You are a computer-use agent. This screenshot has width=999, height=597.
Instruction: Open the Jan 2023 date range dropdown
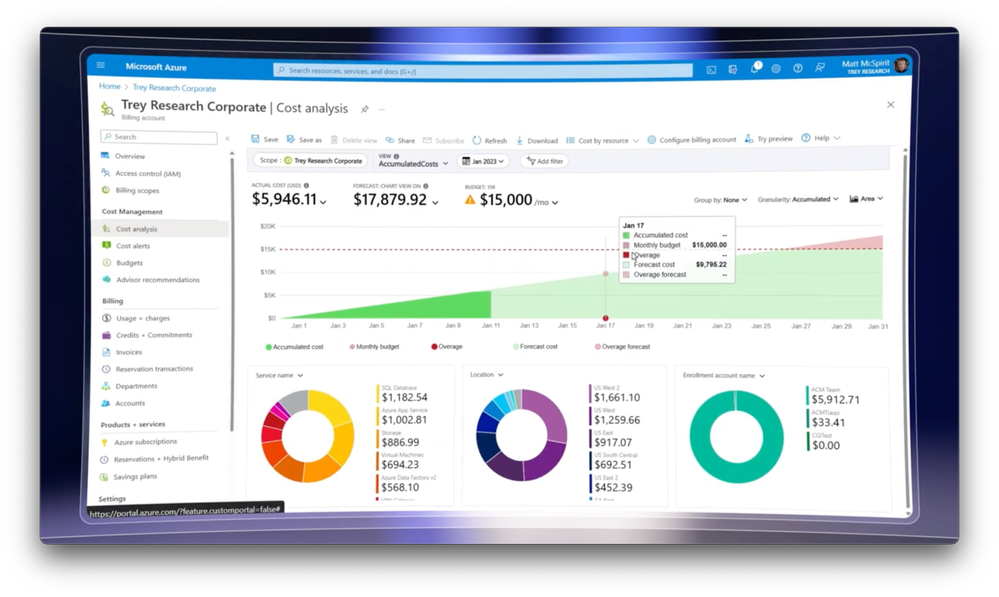484,161
